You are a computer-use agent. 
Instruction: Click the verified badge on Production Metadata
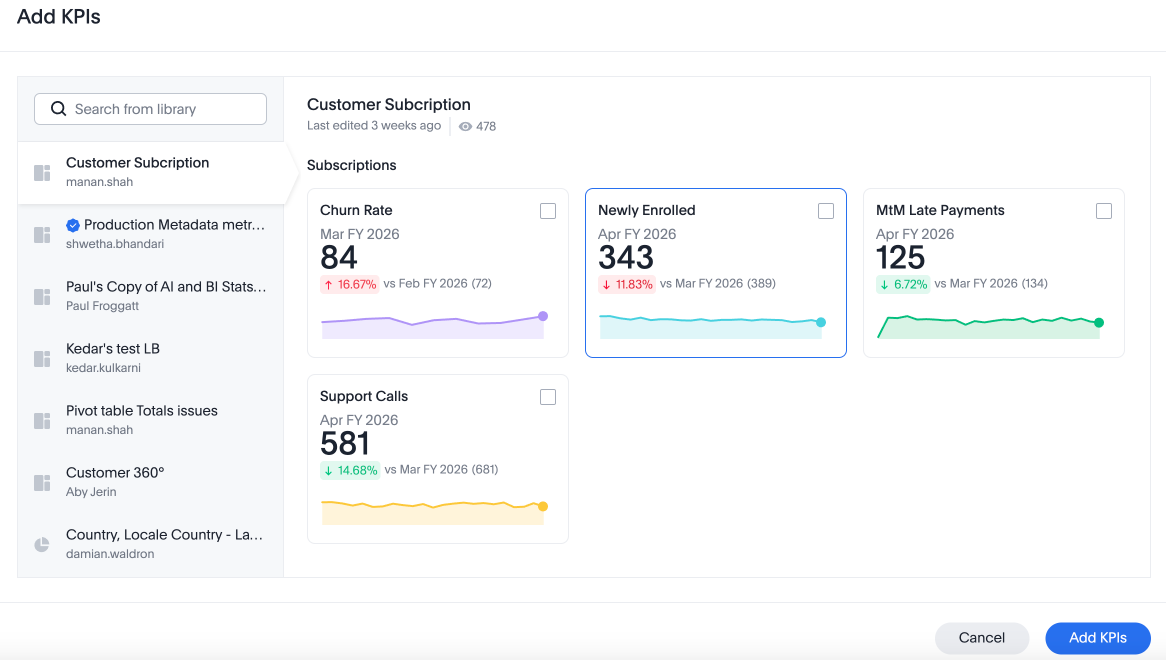[x=73, y=225]
